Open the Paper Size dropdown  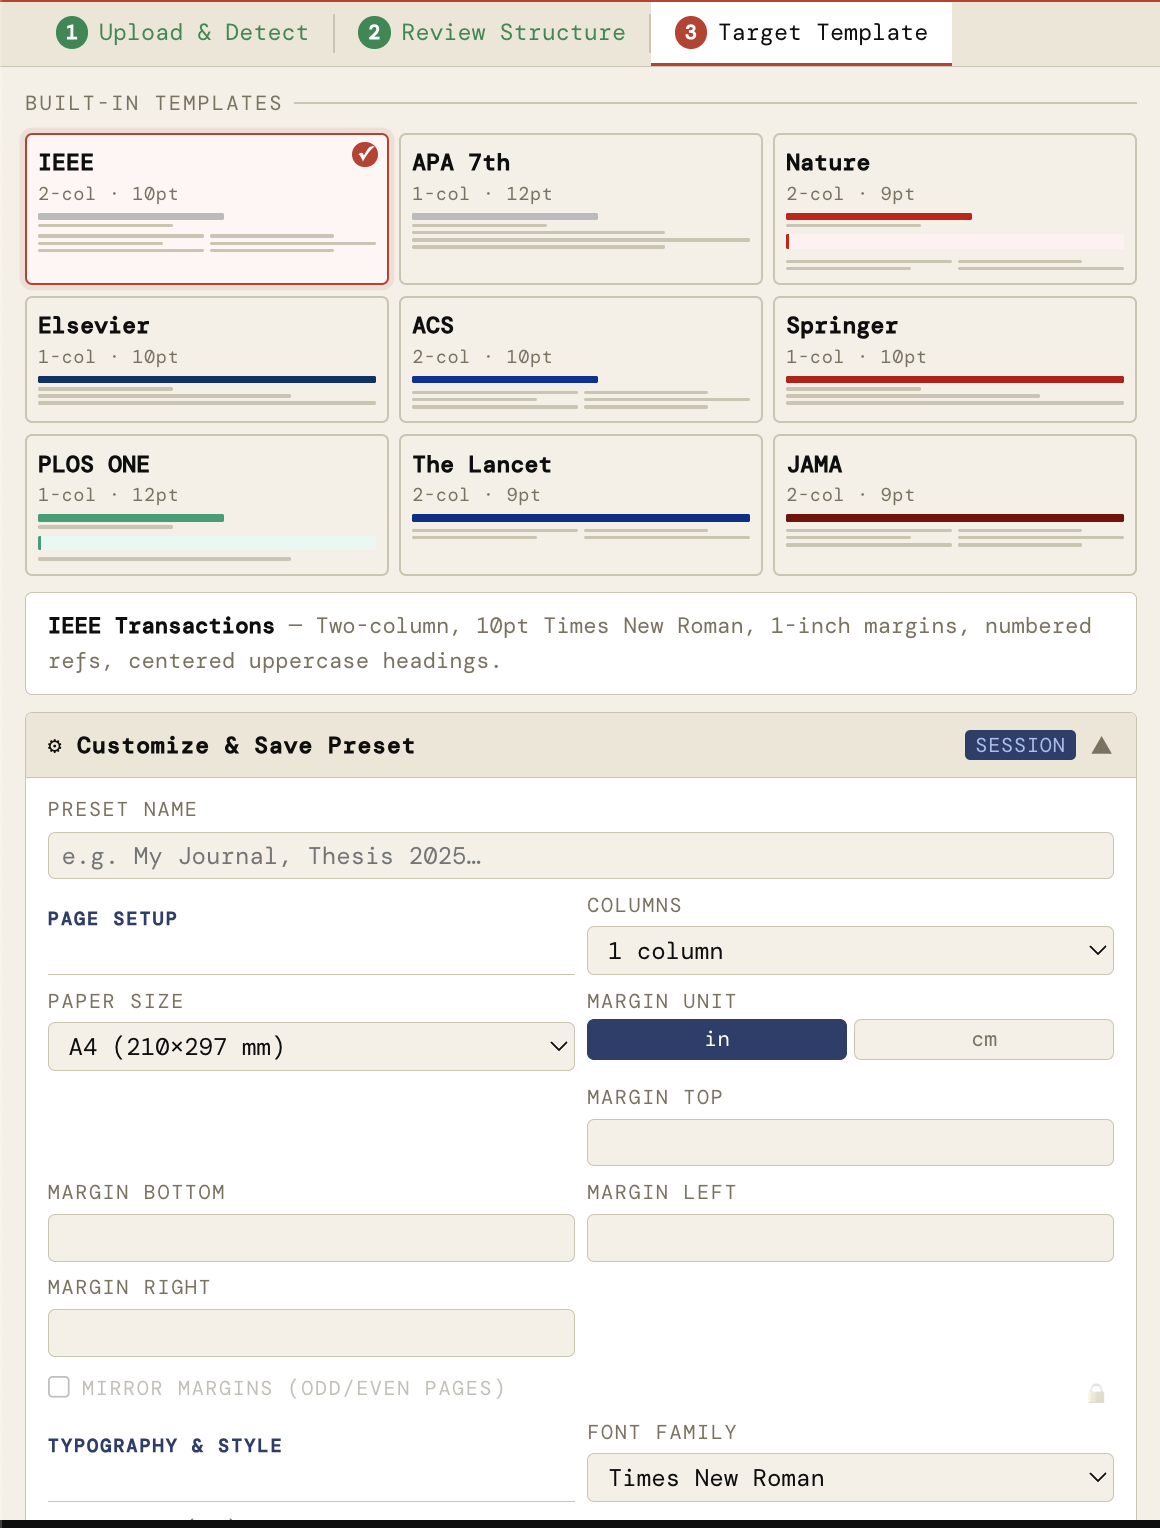click(311, 1047)
